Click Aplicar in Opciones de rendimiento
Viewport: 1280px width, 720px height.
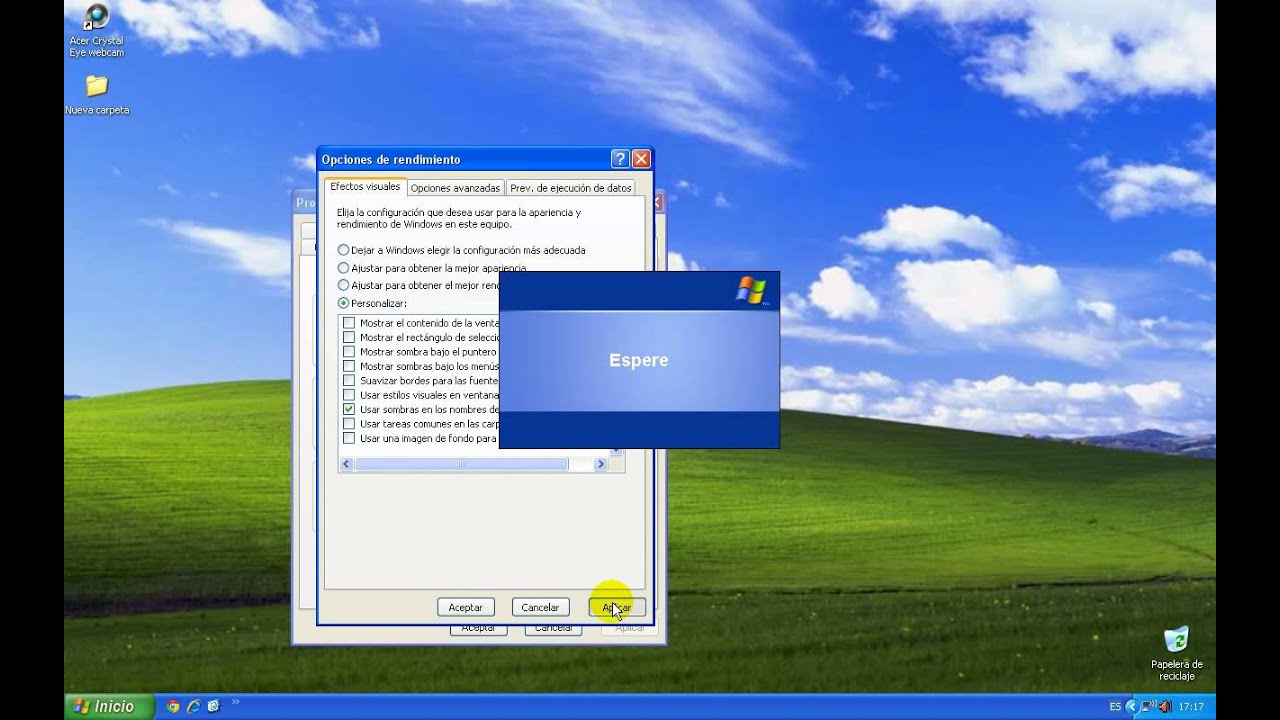click(617, 607)
